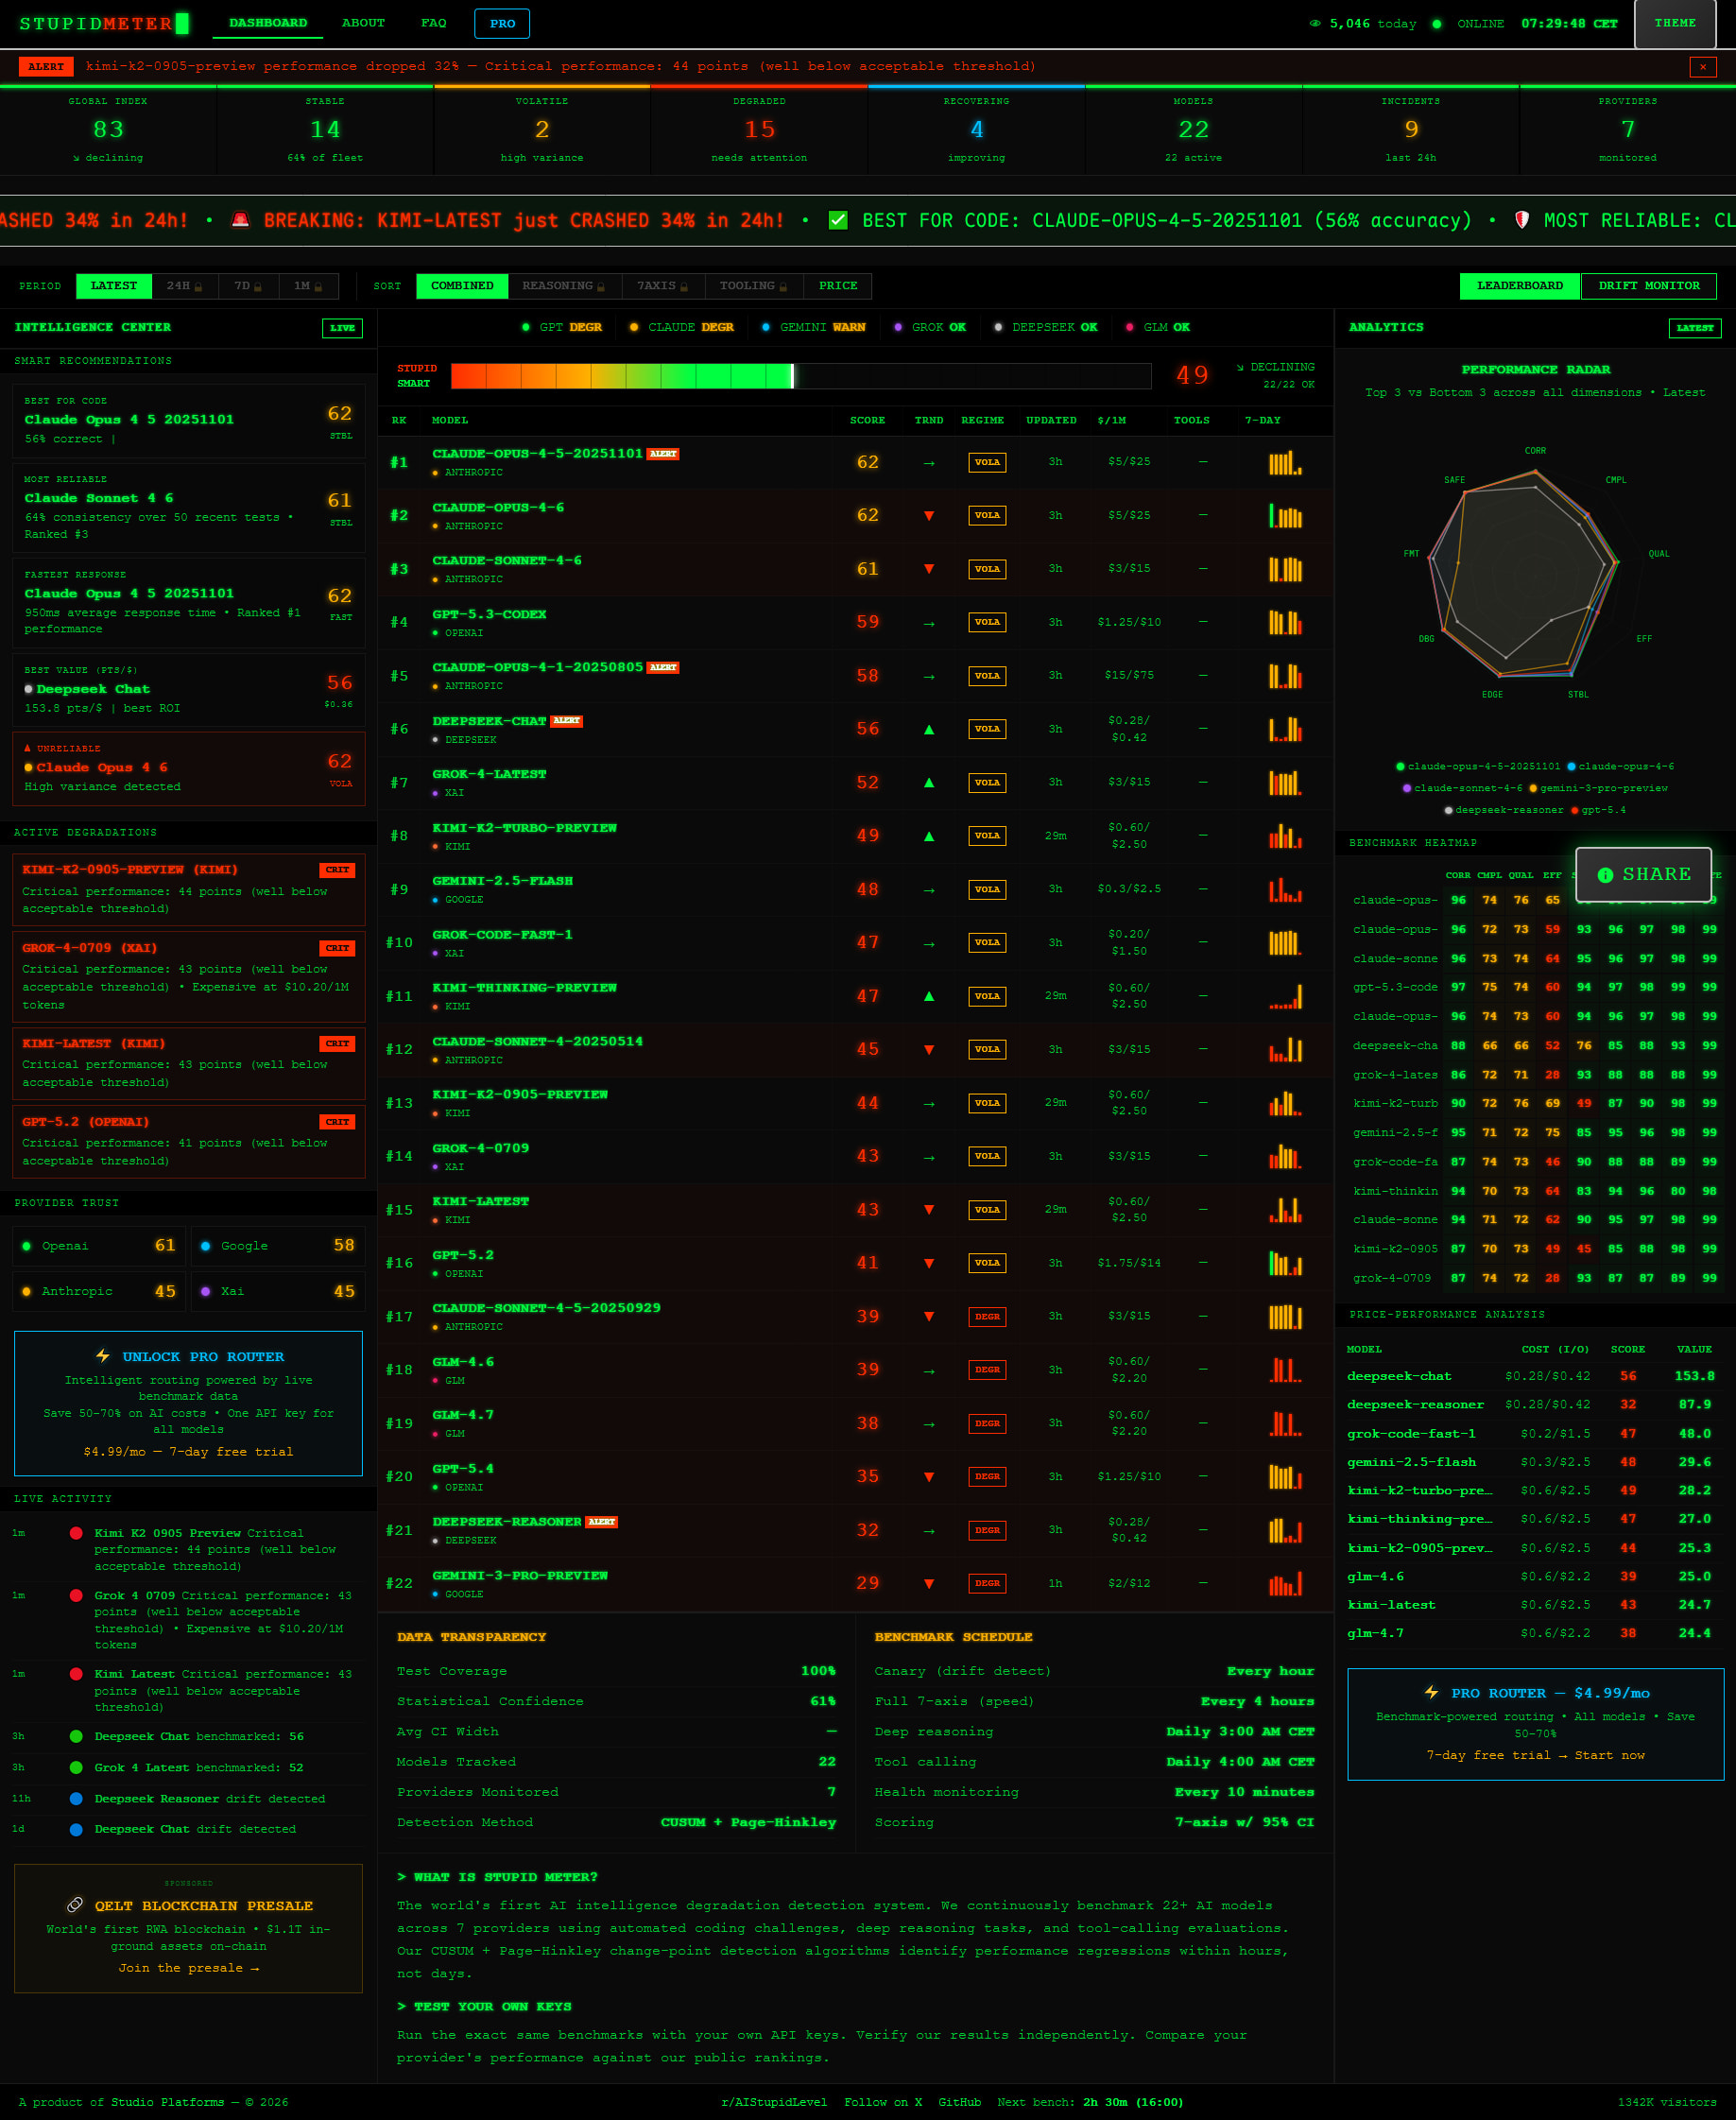Image resolution: width=1736 pixels, height=2120 pixels.
Task: Click the chain icon in QELT Blockchain Presale
Action: [75, 1905]
